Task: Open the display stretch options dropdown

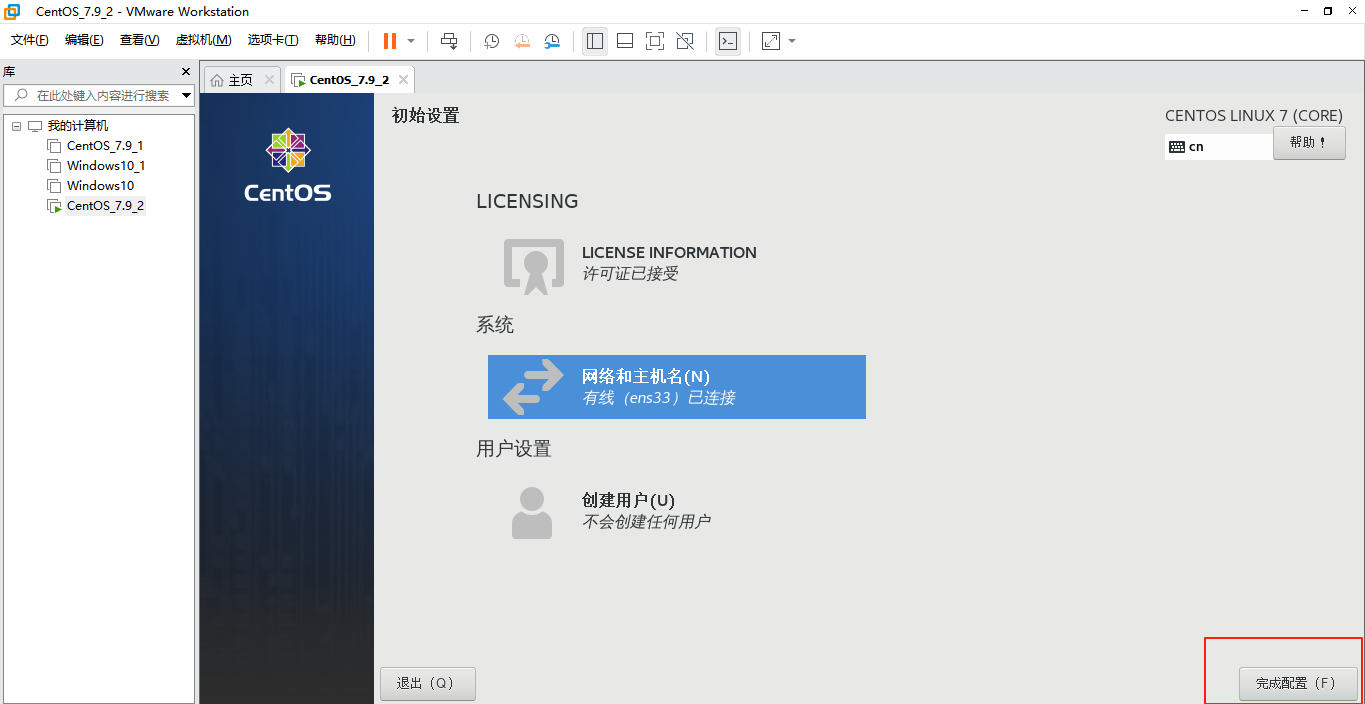Action: click(790, 41)
